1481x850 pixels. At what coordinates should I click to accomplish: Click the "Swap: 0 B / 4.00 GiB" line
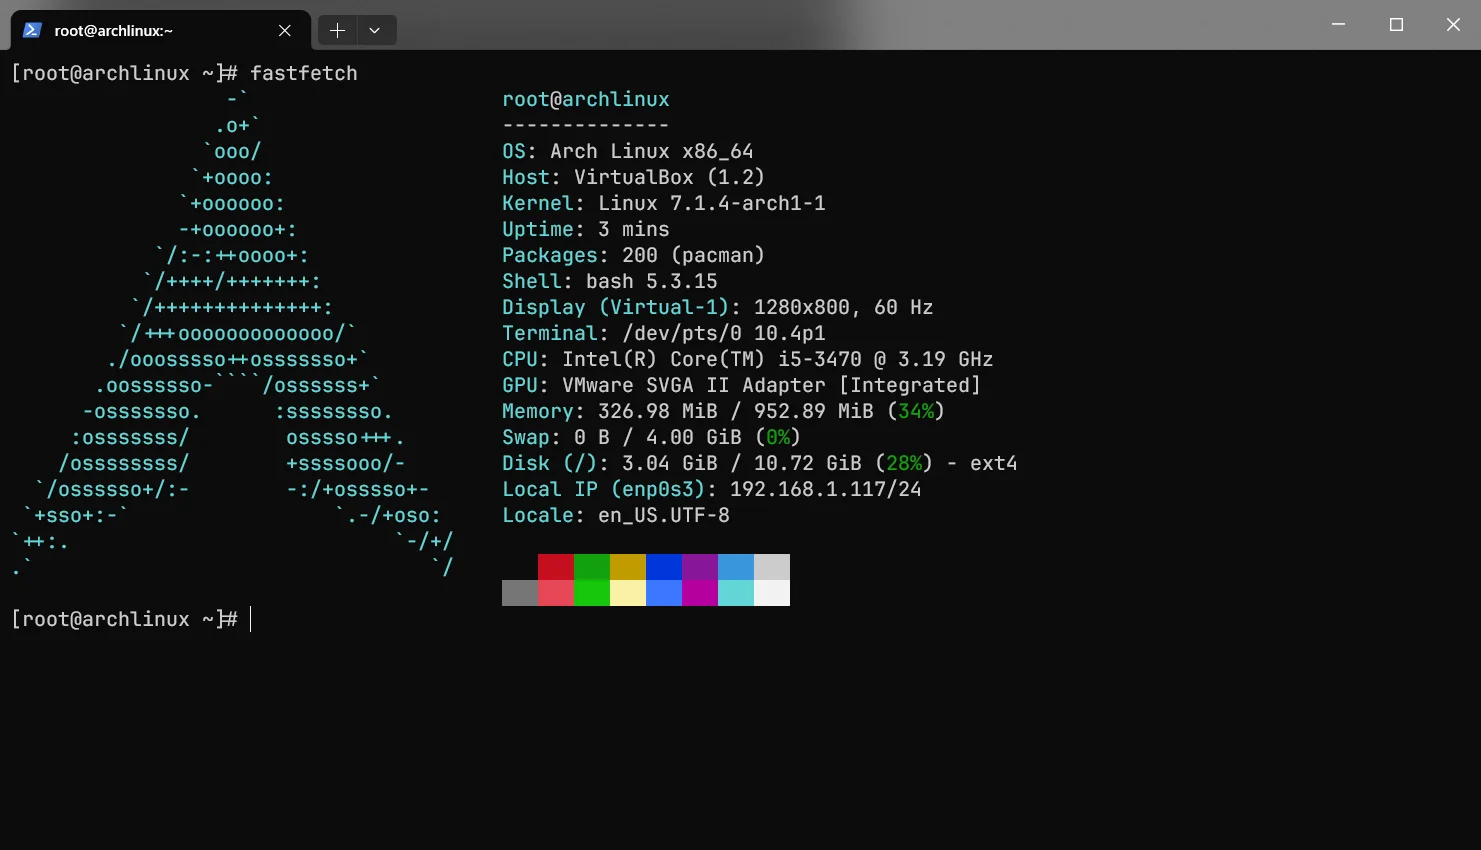point(652,437)
